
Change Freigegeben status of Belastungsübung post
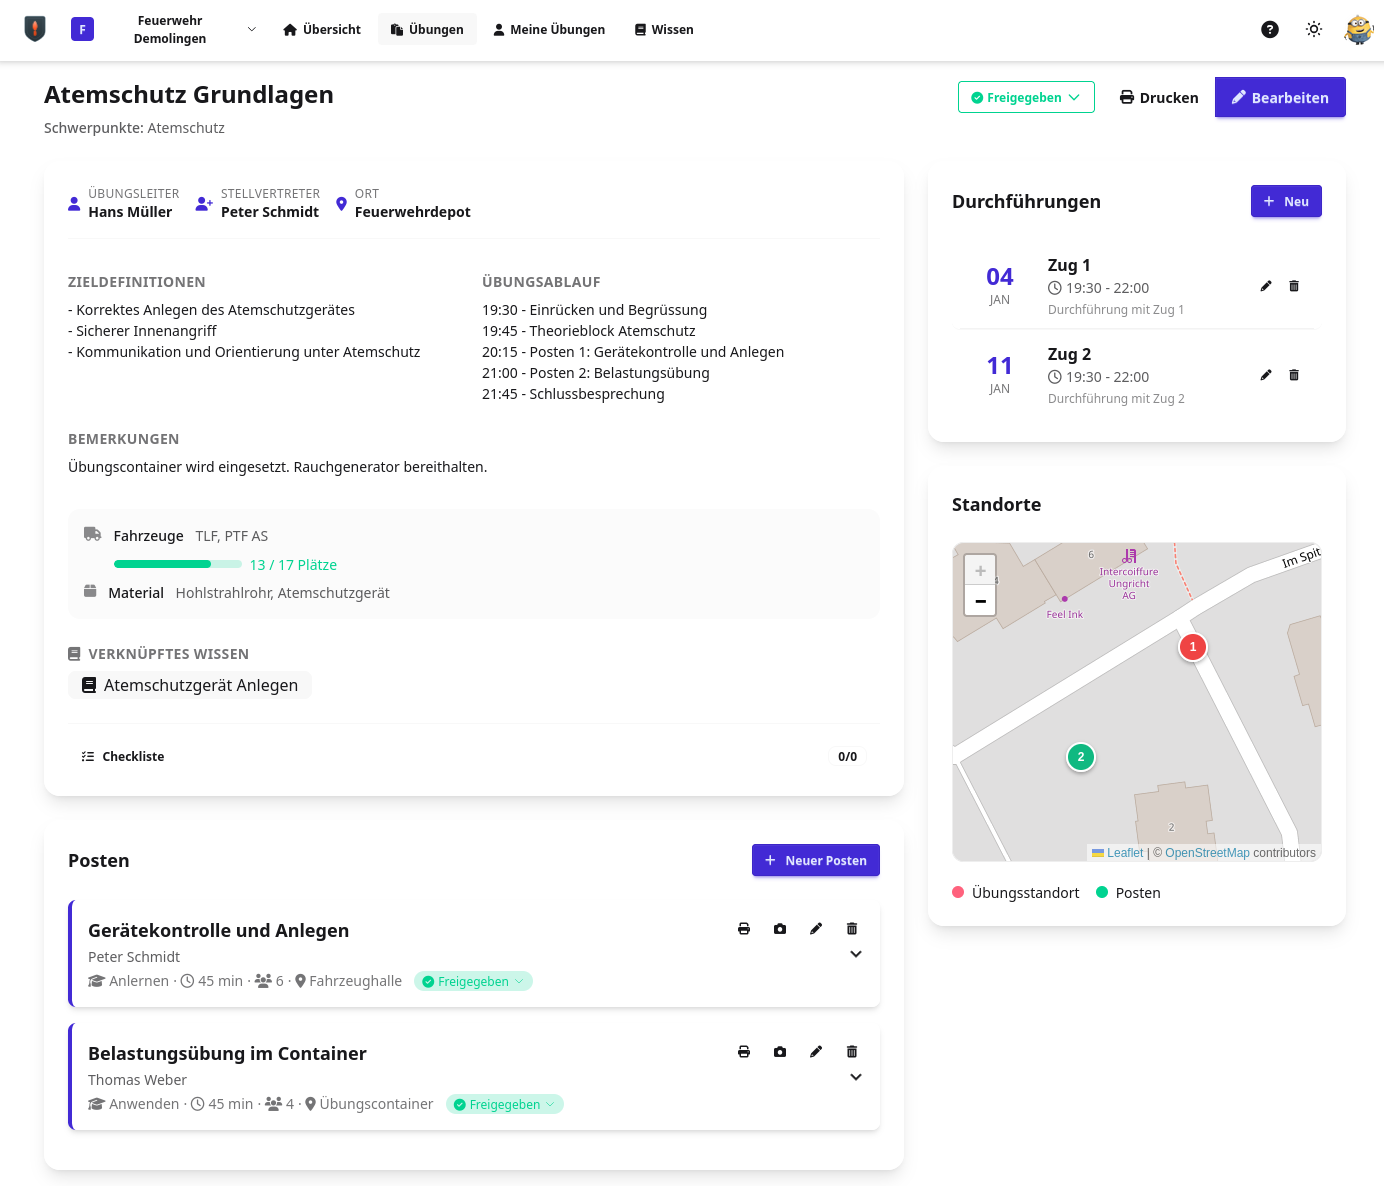(504, 1105)
